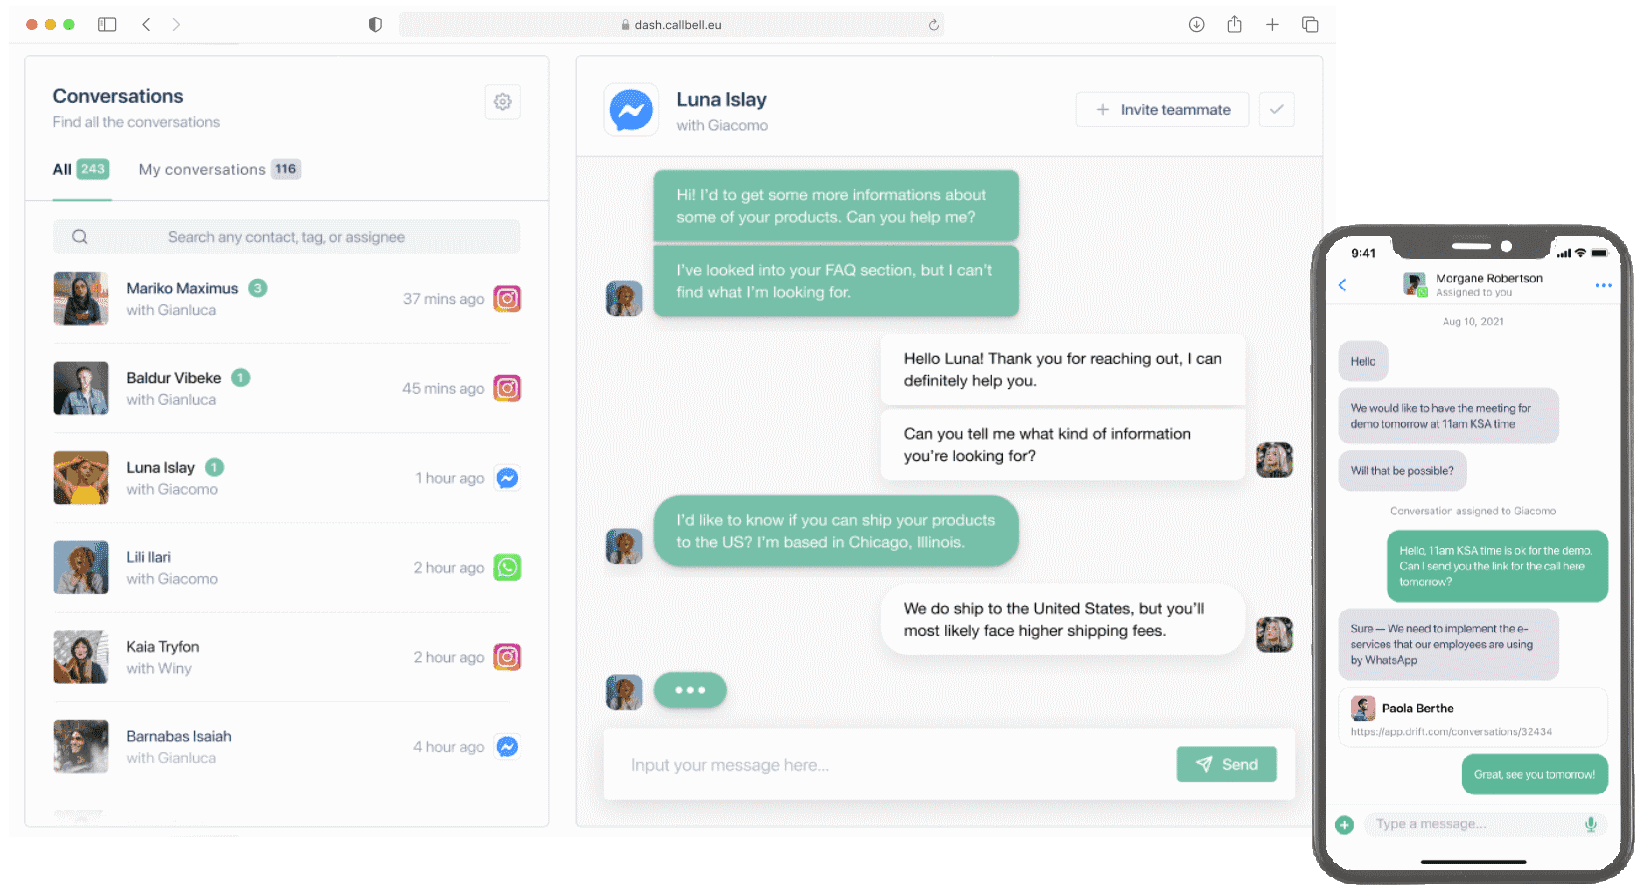Click Messenger icon in Luna Islay row
Image resolution: width=1643 pixels, height=896 pixels.
pyautogui.click(x=507, y=478)
